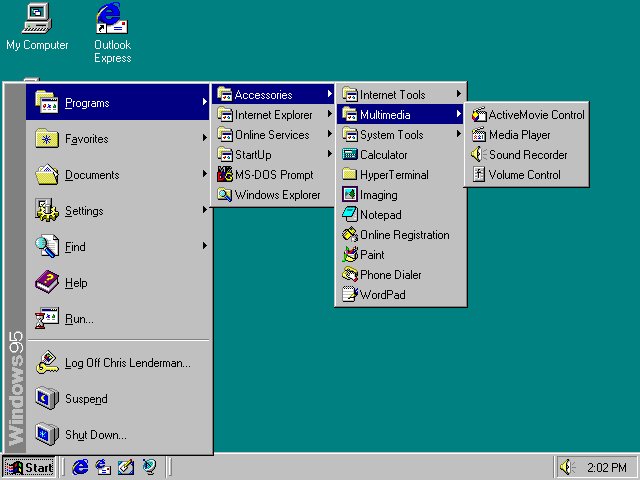The width and height of the screenshot is (640, 480).
Task: Click the Outlook Express Quick Launch icon
Action: pos(103,467)
